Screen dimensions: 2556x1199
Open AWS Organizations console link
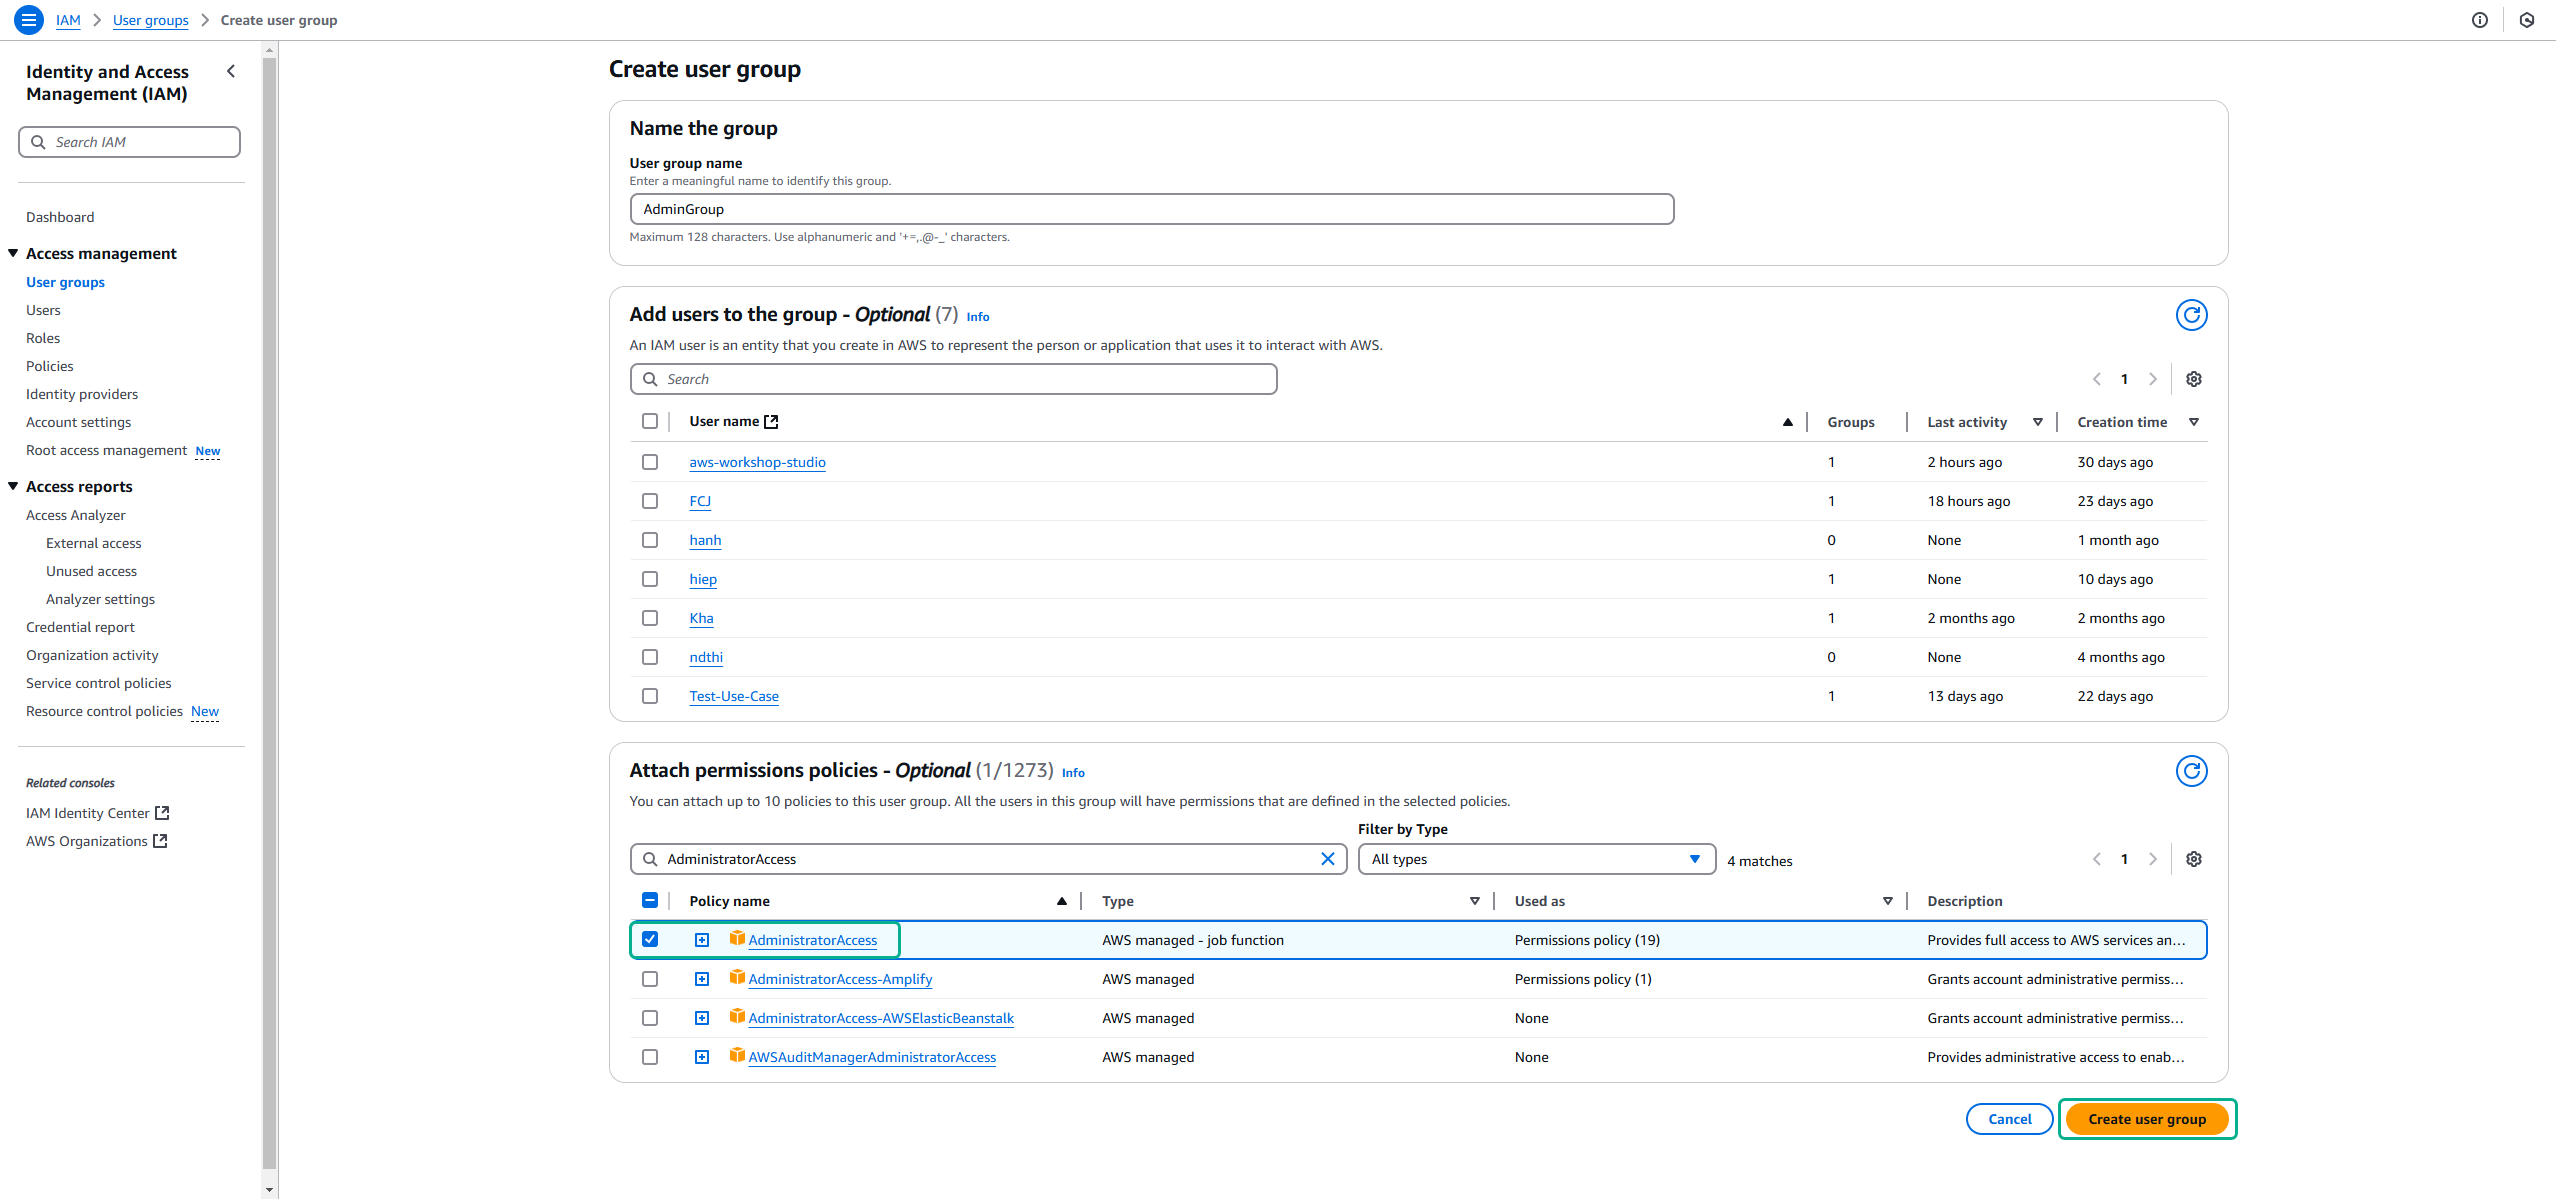click(x=96, y=841)
